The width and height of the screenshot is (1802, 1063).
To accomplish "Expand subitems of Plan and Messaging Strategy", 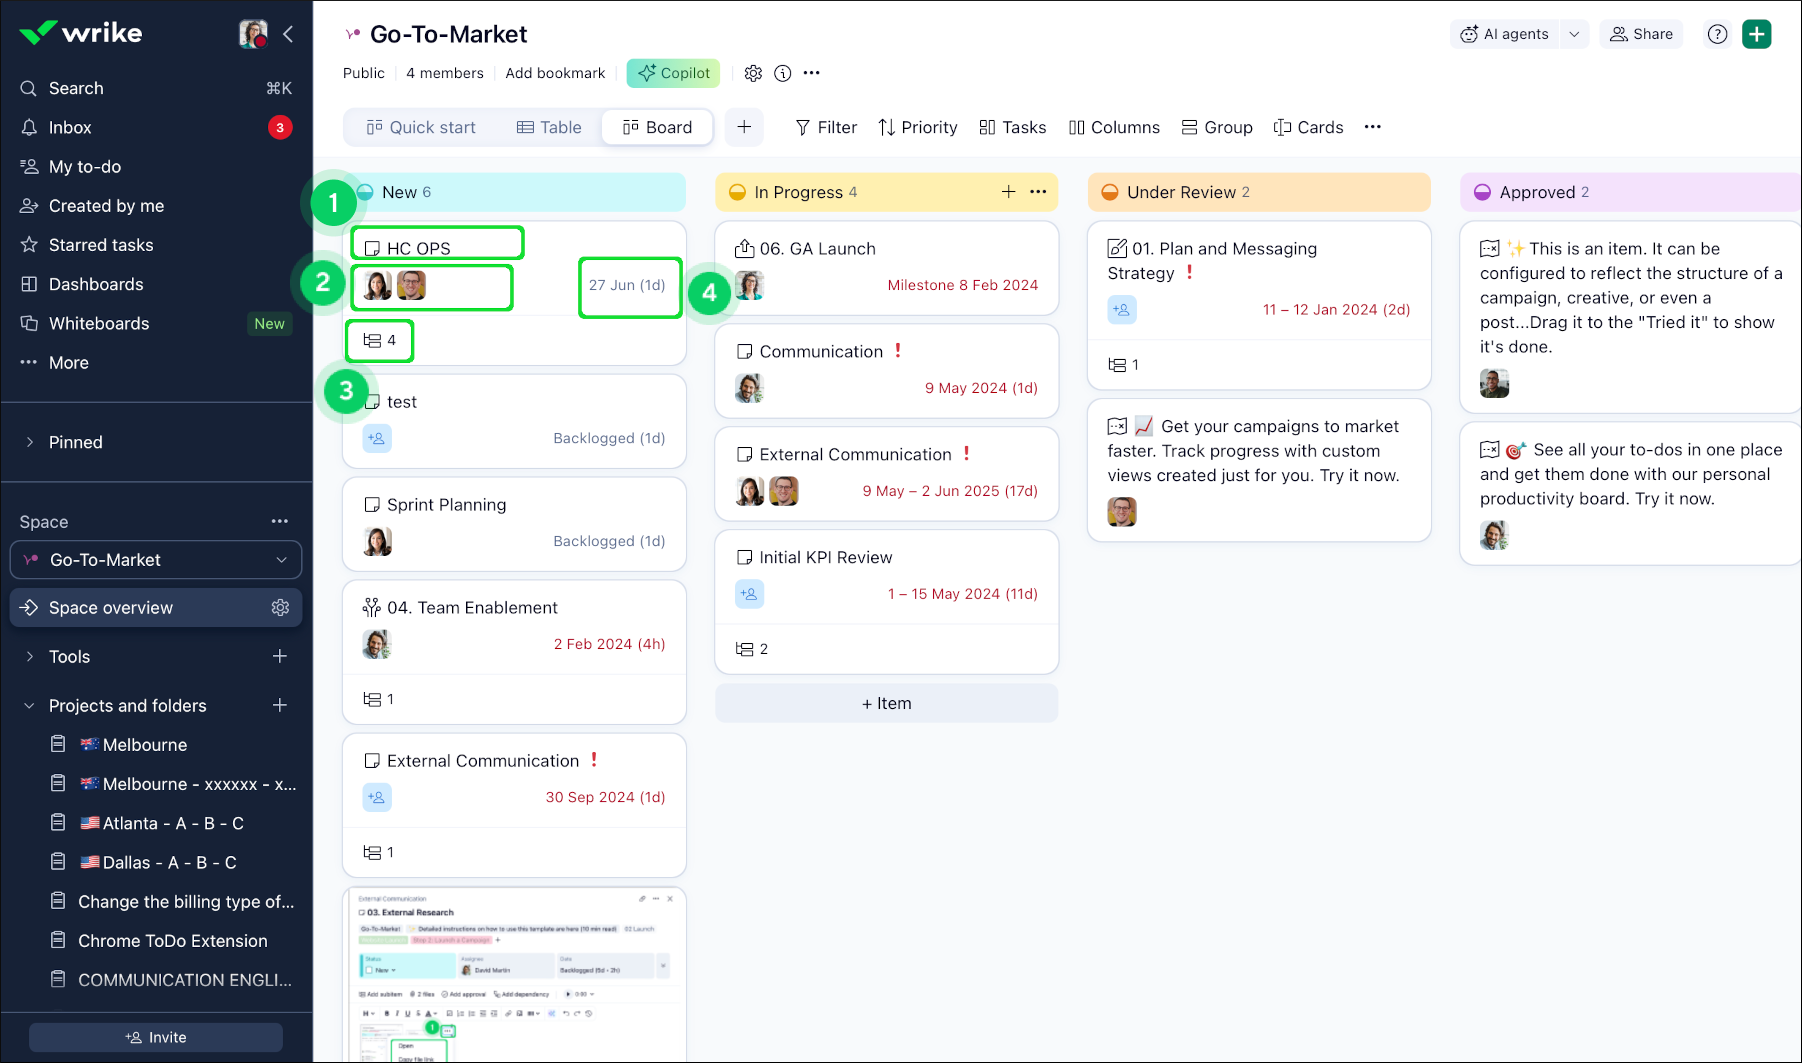I will click(x=1124, y=365).
